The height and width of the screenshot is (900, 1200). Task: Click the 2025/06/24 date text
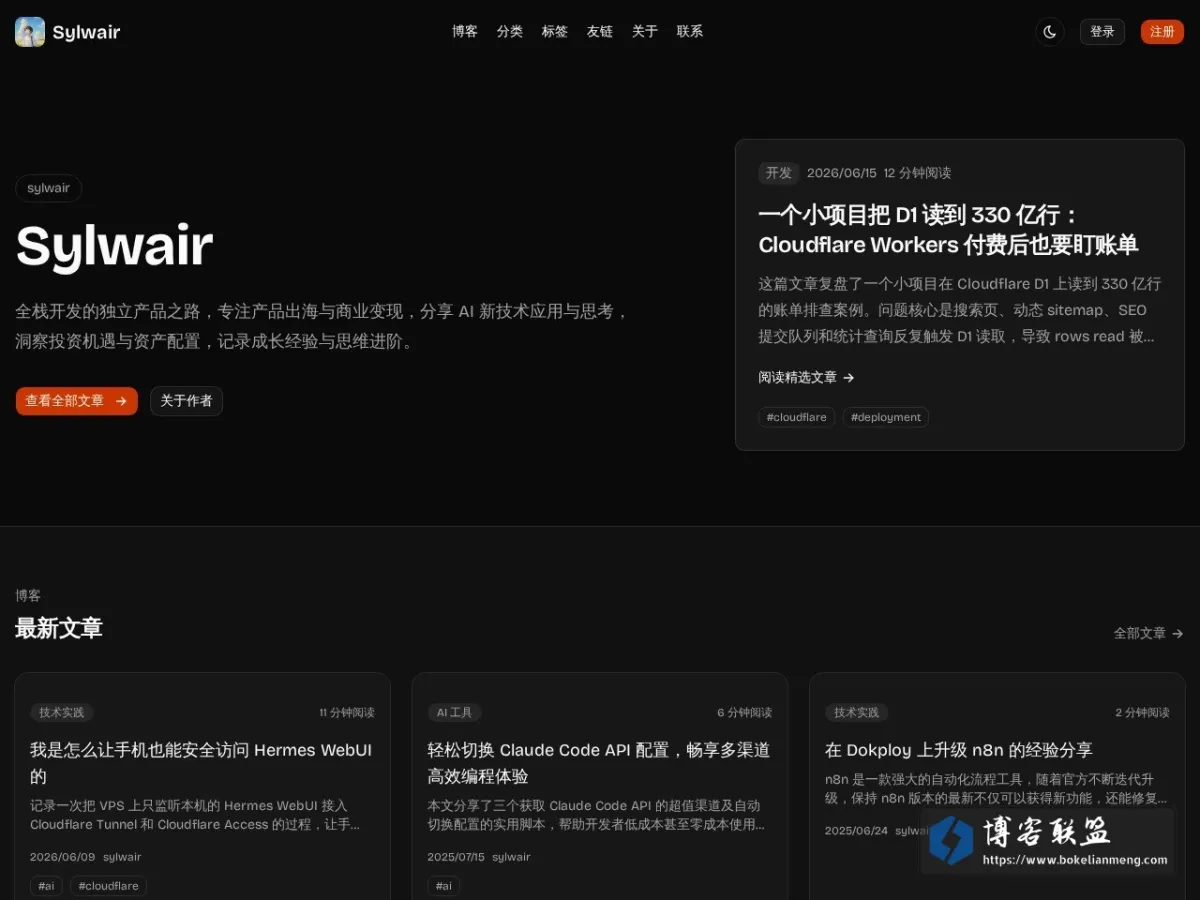click(856, 831)
